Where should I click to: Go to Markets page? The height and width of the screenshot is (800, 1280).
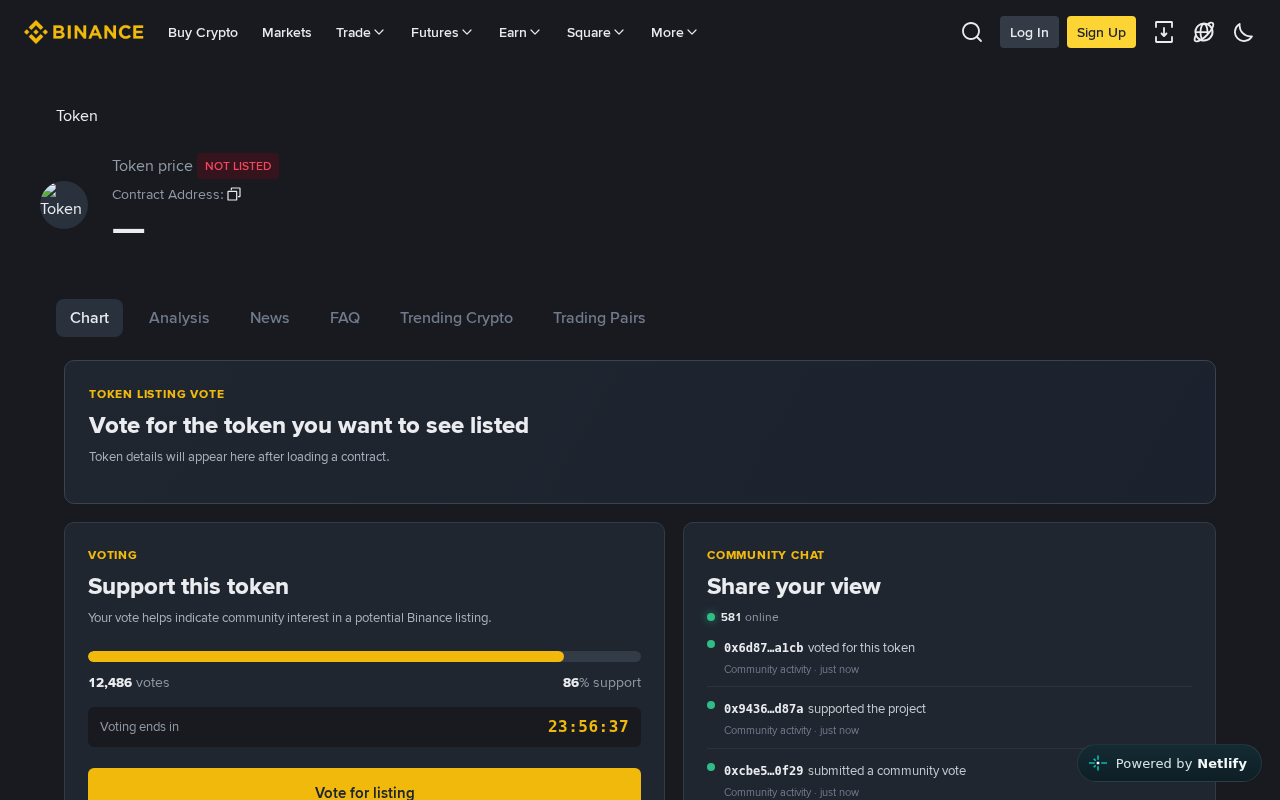(287, 32)
